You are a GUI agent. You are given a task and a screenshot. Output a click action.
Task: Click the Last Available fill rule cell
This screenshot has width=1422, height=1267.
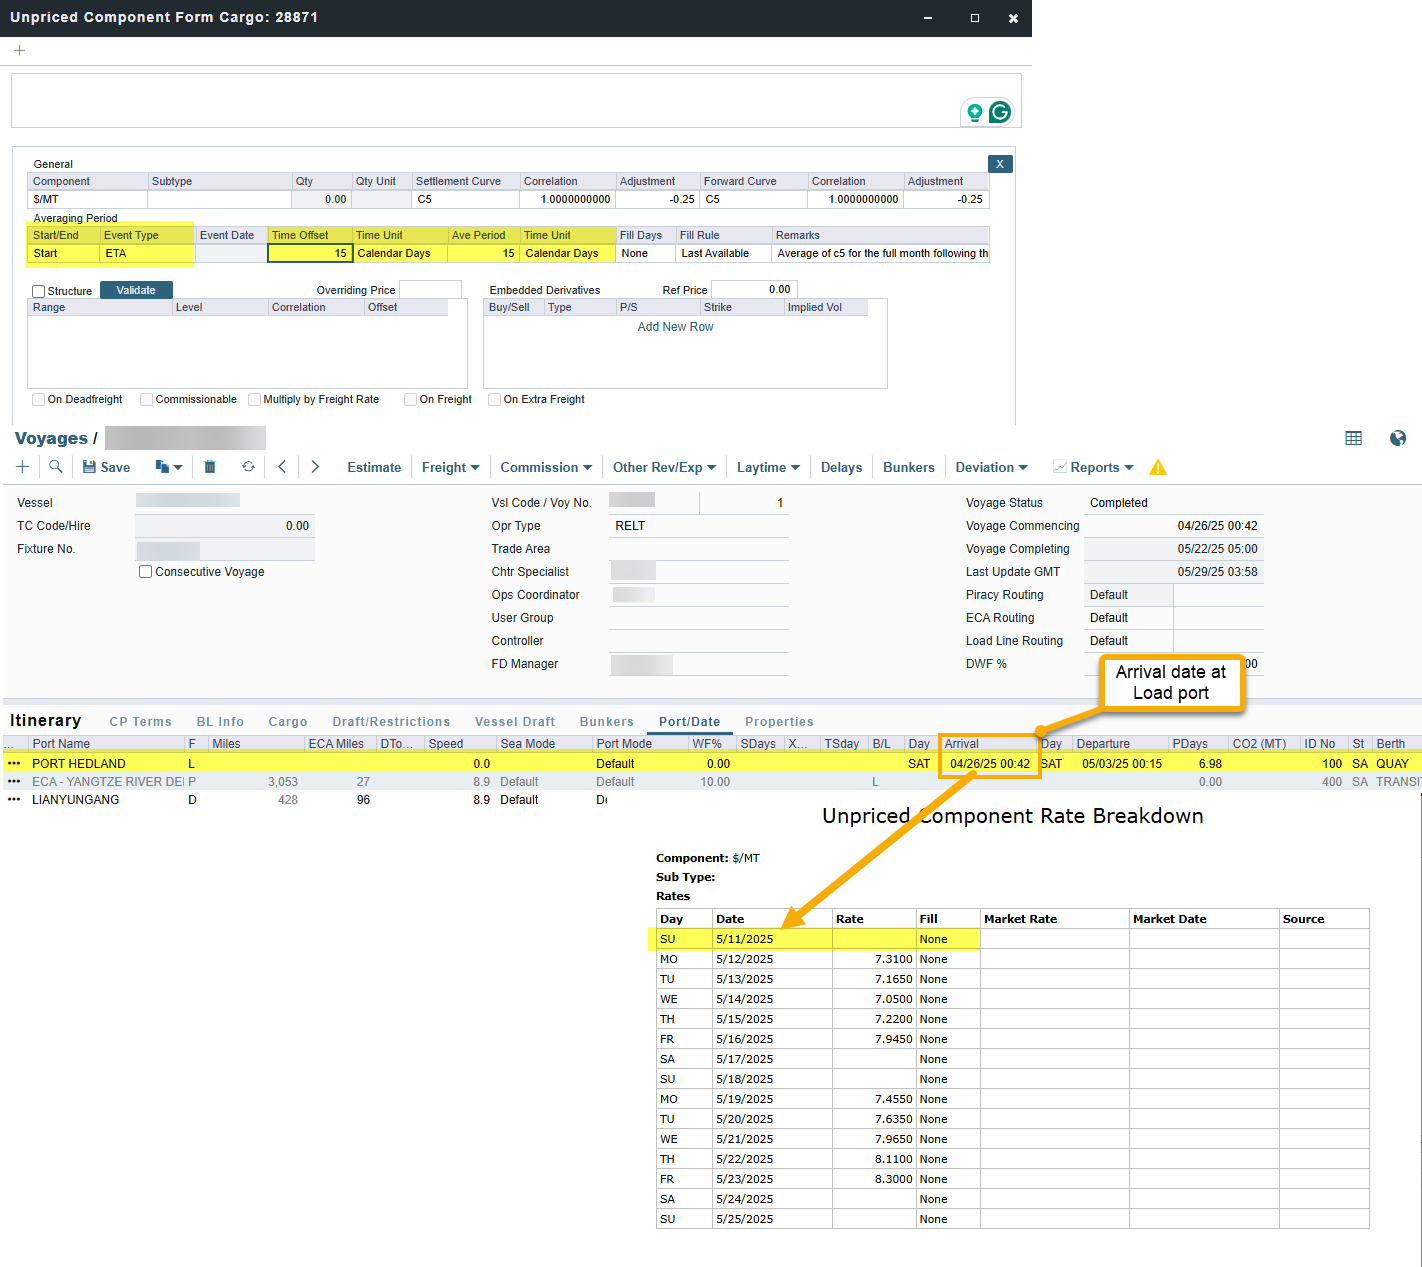[724, 253]
